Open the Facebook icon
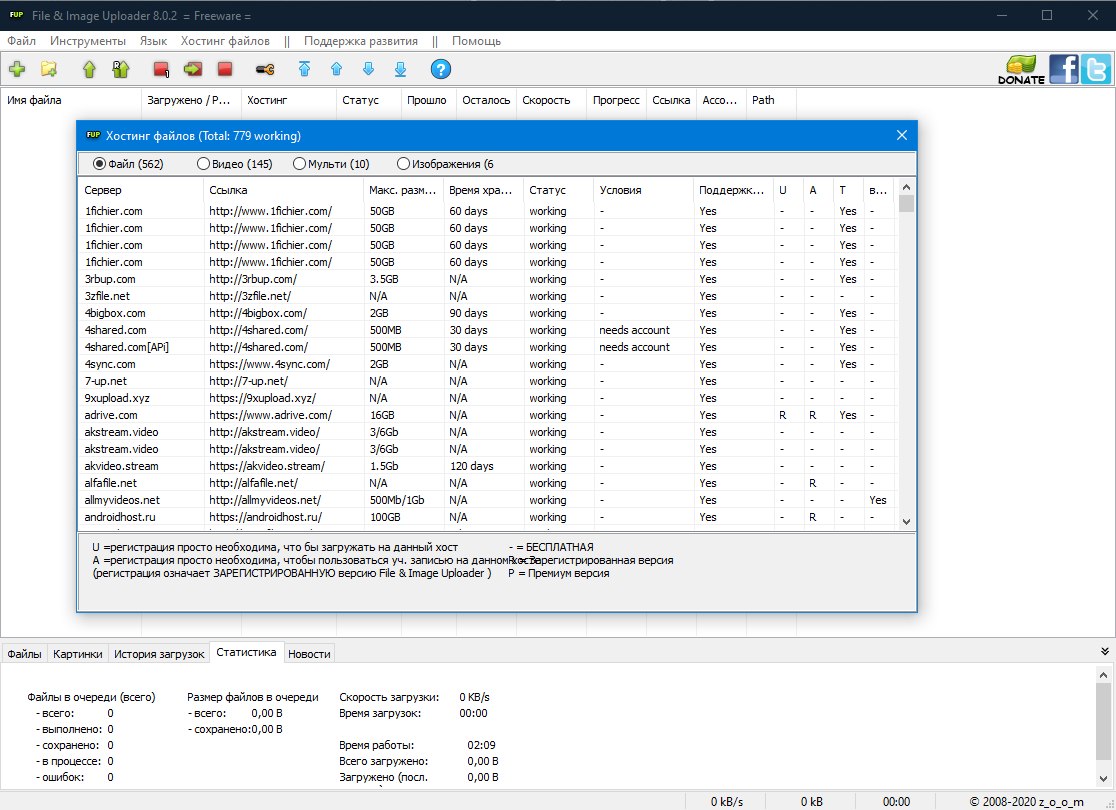This screenshot has height=810, width=1116. coord(1063,69)
